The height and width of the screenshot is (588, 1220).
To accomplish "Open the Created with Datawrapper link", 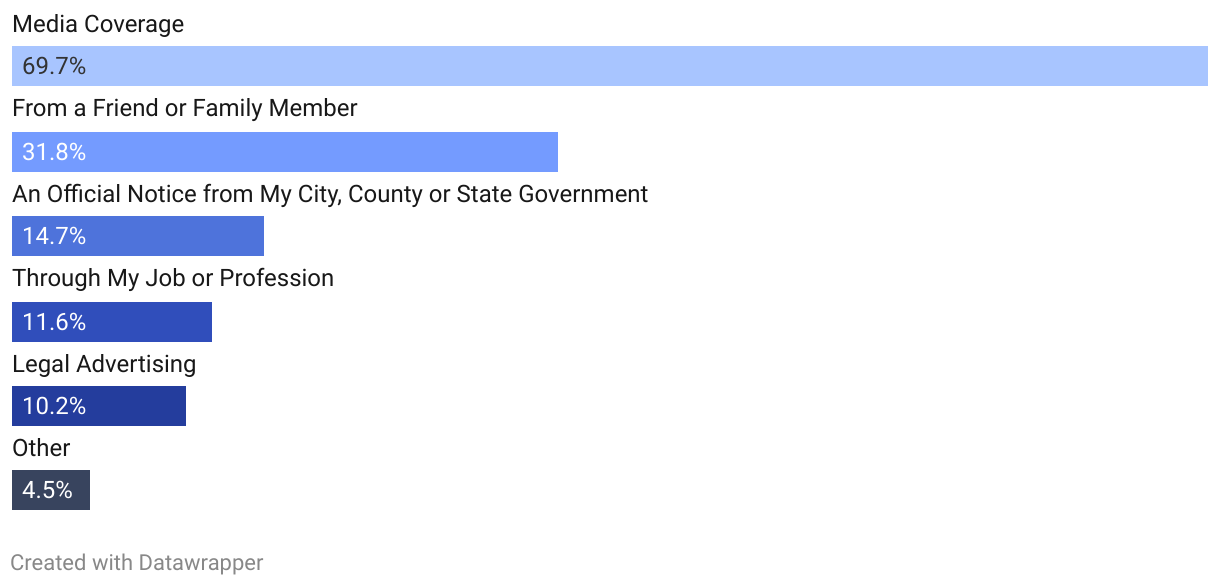I will [x=137, y=563].
